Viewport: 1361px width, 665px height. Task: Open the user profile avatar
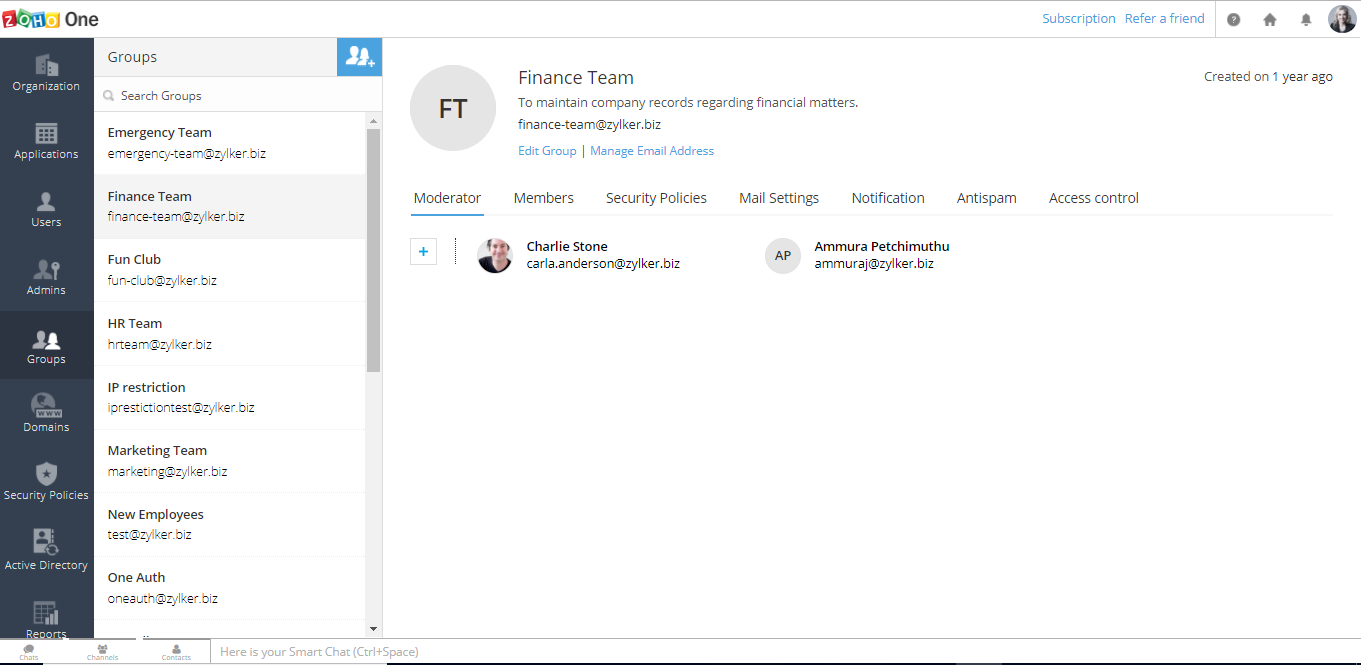tap(1341, 19)
